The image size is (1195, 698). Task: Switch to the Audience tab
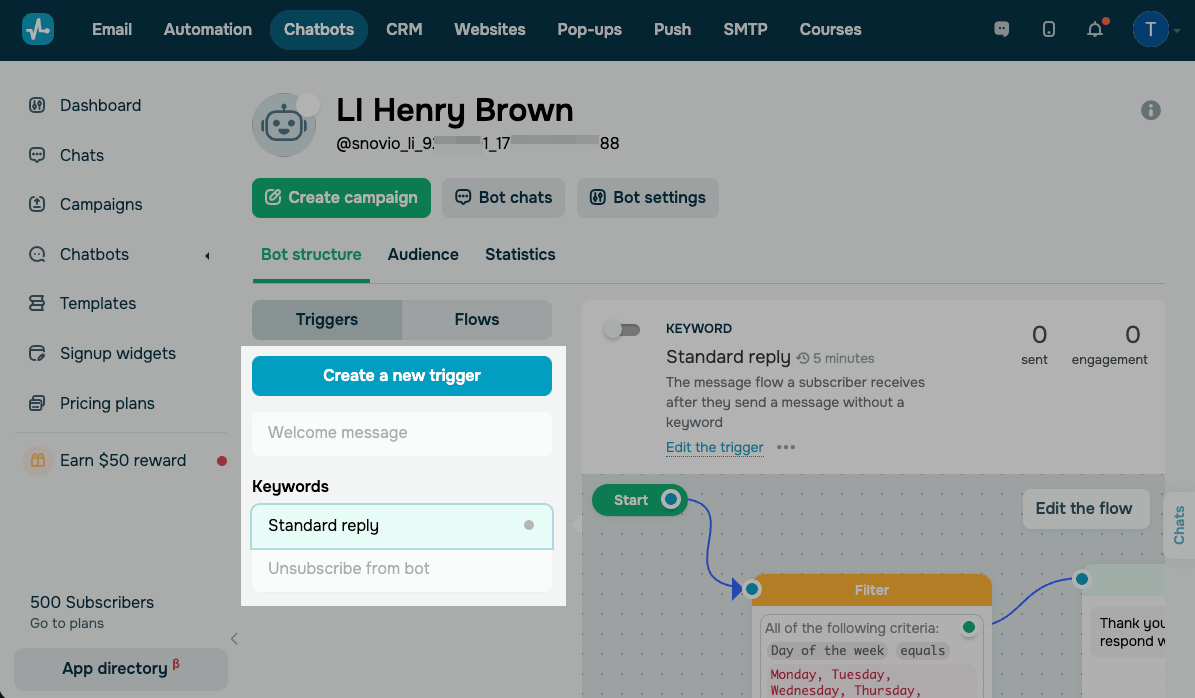tap(423, 255)
